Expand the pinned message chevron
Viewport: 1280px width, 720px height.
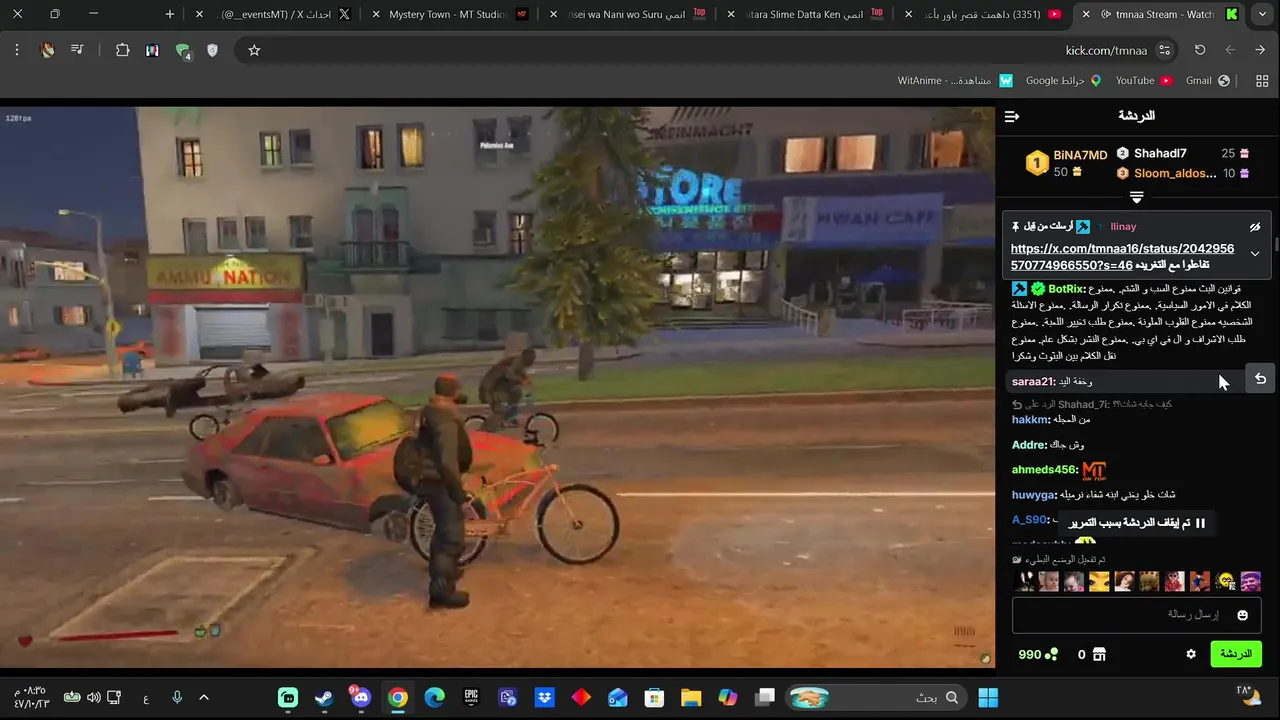pyautogui.click(x=1255, y=254)
